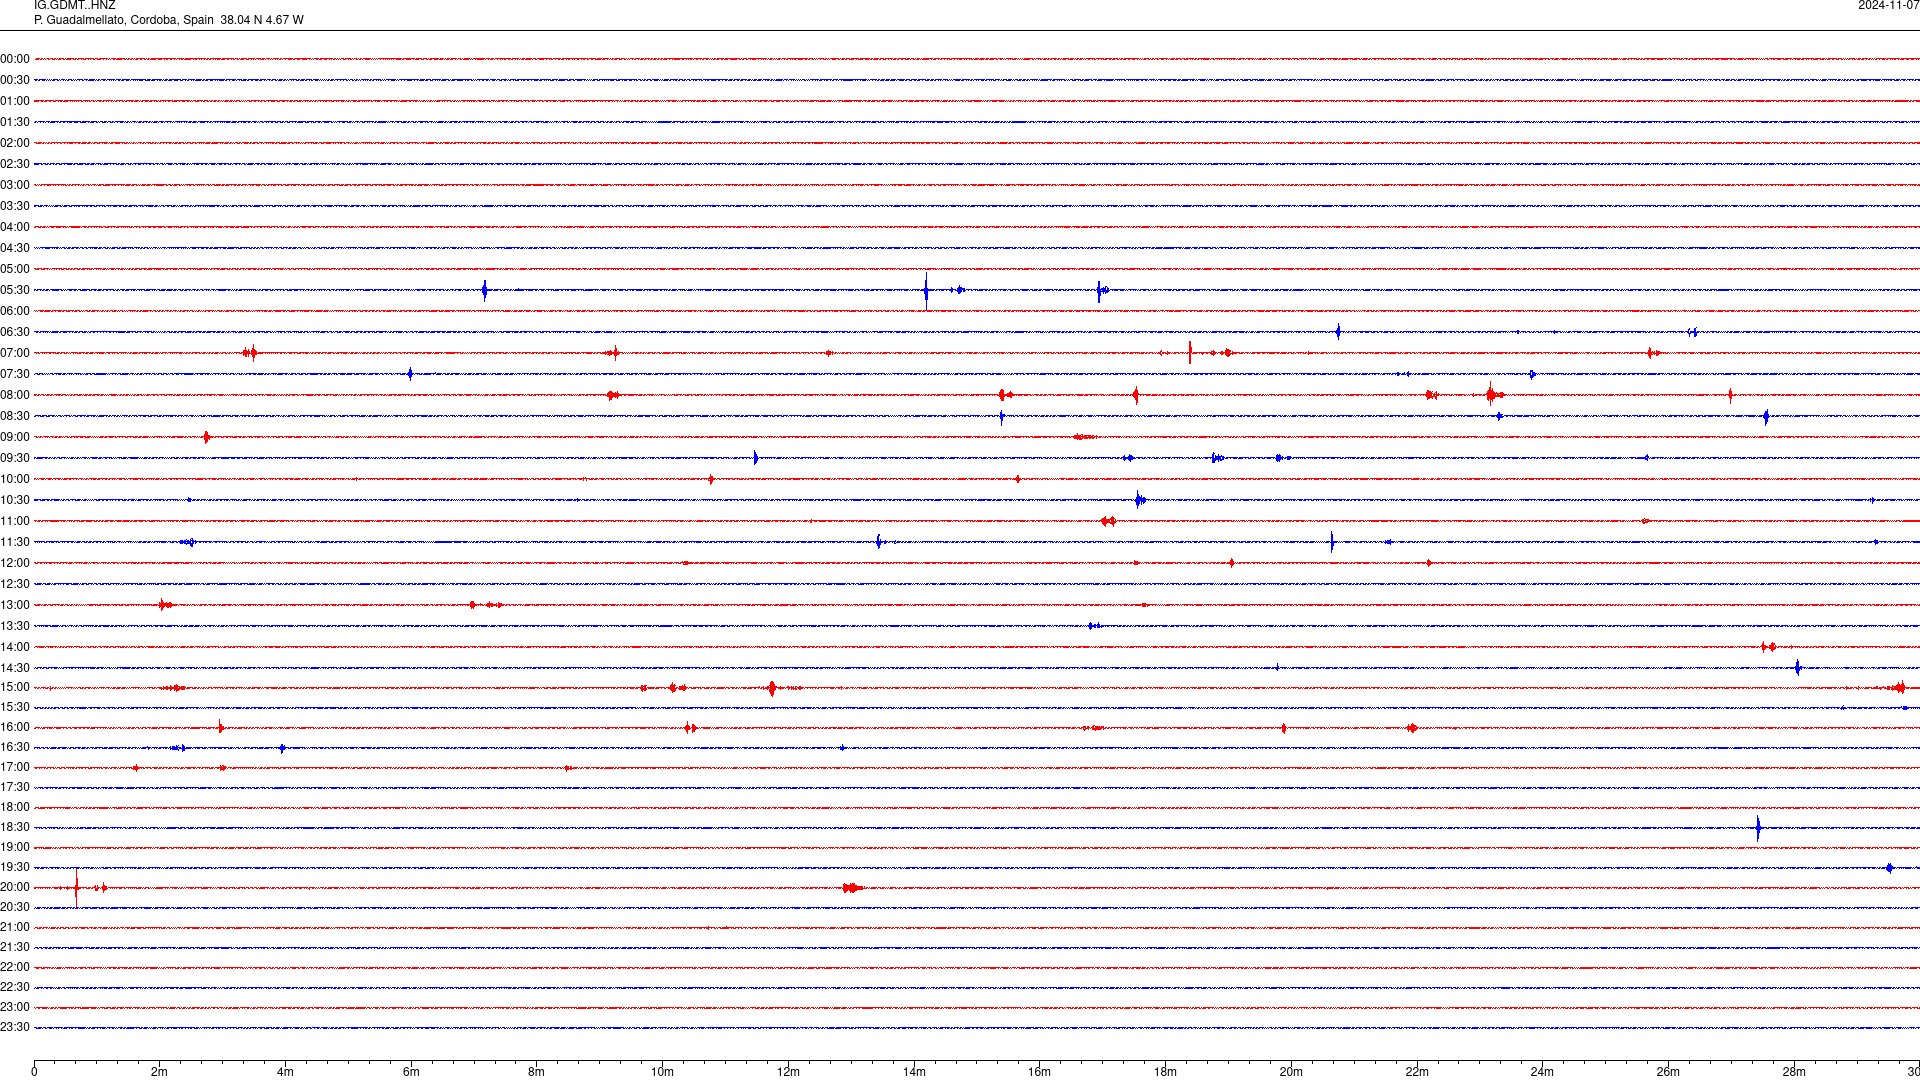Select the 04:30 time row label

(15, 248)
